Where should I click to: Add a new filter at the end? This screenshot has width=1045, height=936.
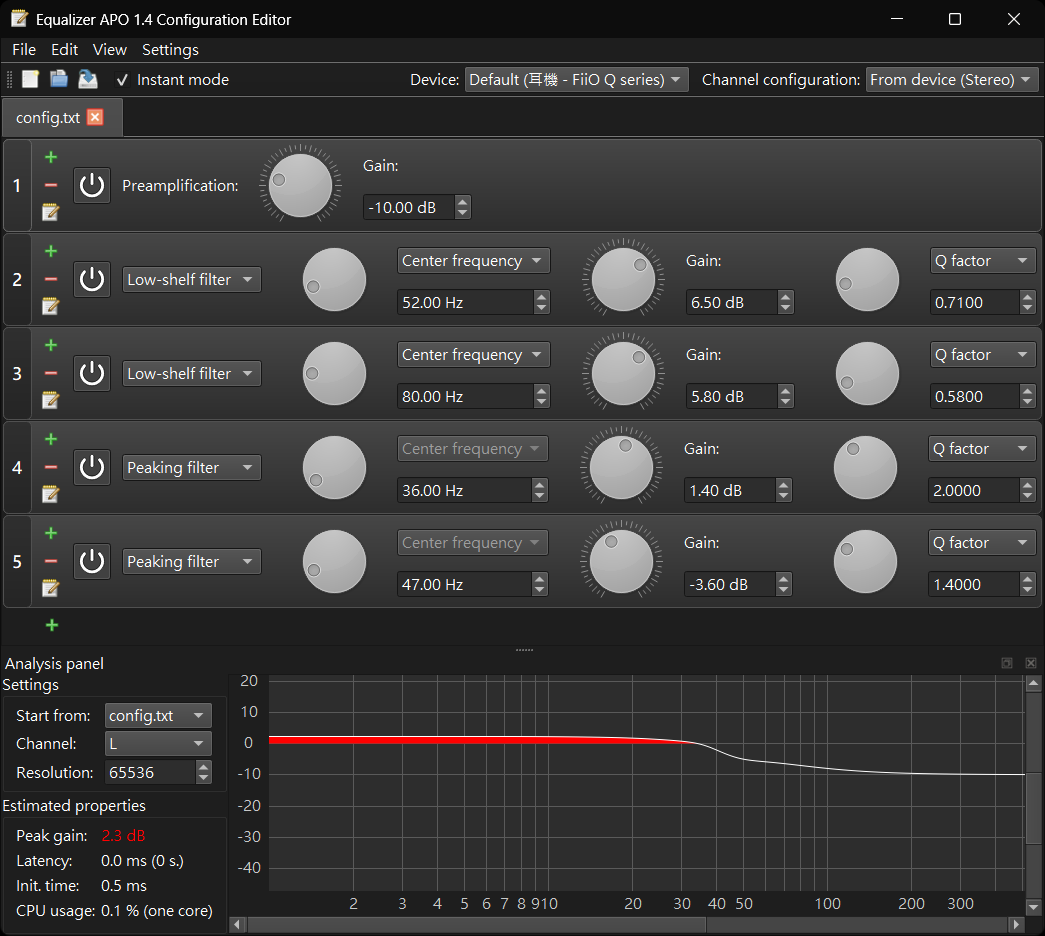[x=52, y=625]
